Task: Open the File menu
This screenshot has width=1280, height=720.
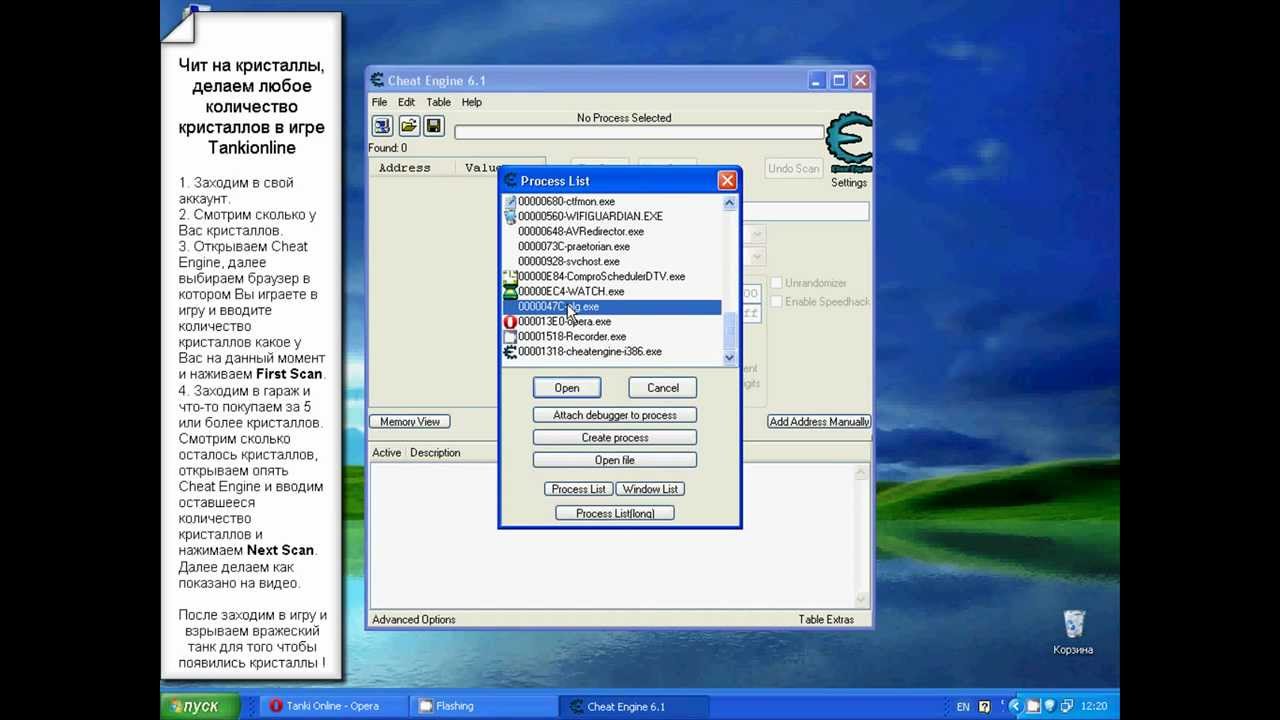Action: coord(380,102)
